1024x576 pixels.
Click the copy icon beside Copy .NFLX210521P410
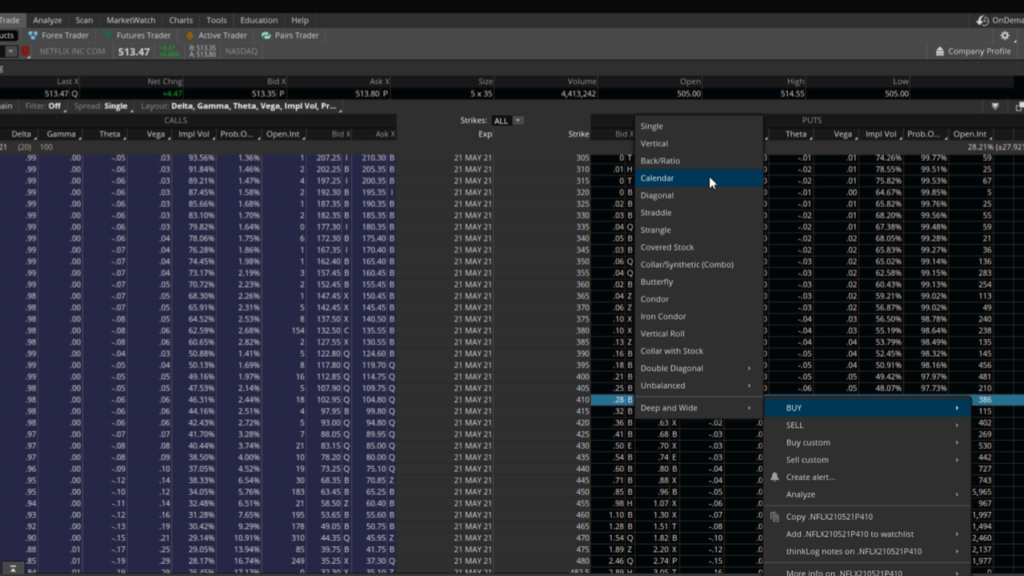coord(775,517)
